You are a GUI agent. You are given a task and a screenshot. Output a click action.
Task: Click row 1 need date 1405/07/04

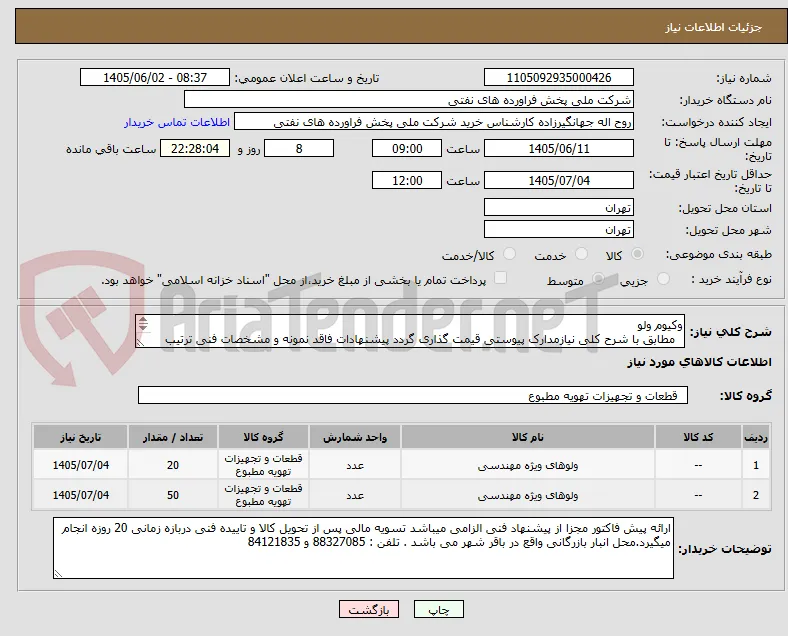80,465
